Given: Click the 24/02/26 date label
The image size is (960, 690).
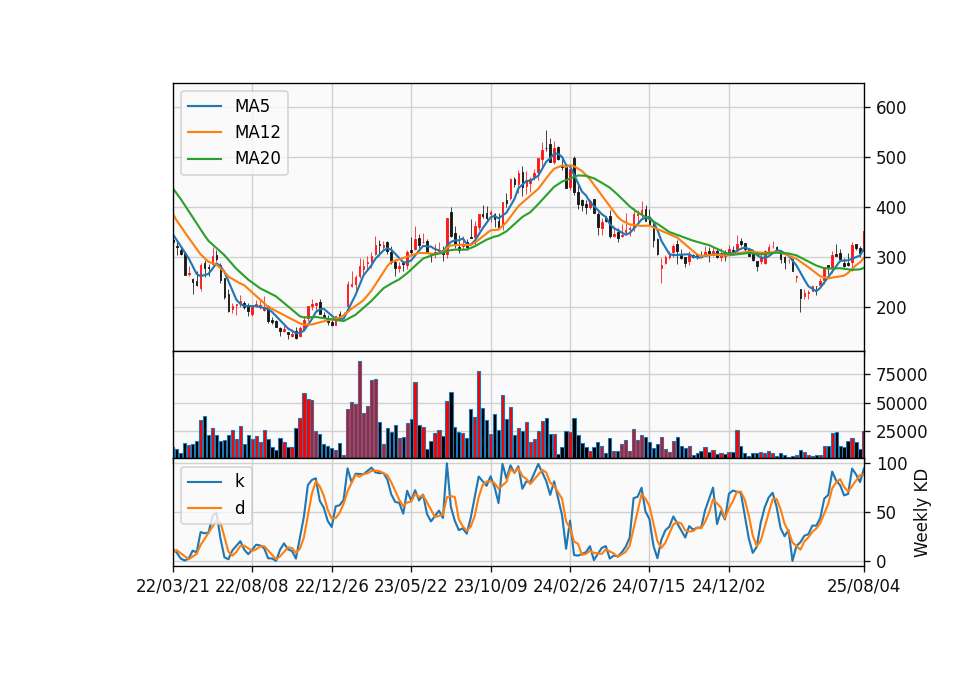Looking at the screenshot, I should (570, 587).
